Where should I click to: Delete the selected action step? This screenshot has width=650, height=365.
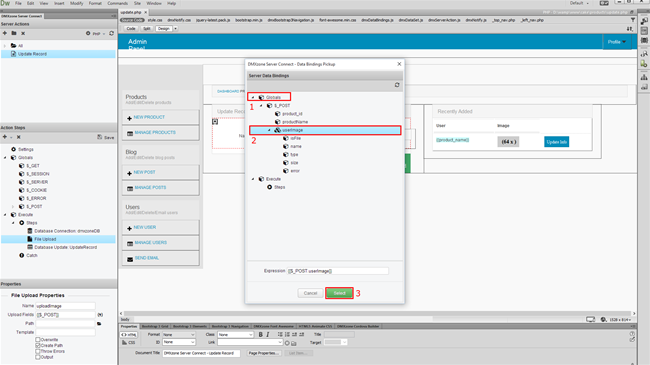tap(19, 137)
